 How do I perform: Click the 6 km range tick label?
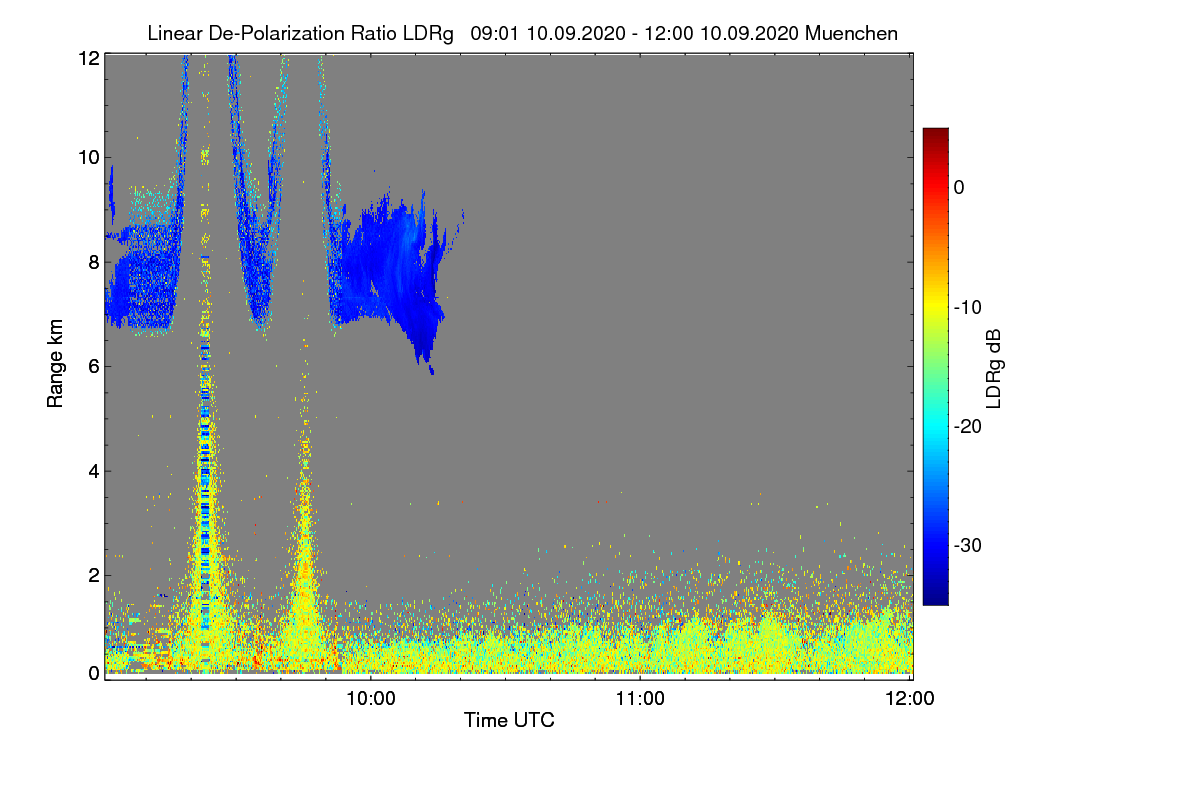(93, 366)
